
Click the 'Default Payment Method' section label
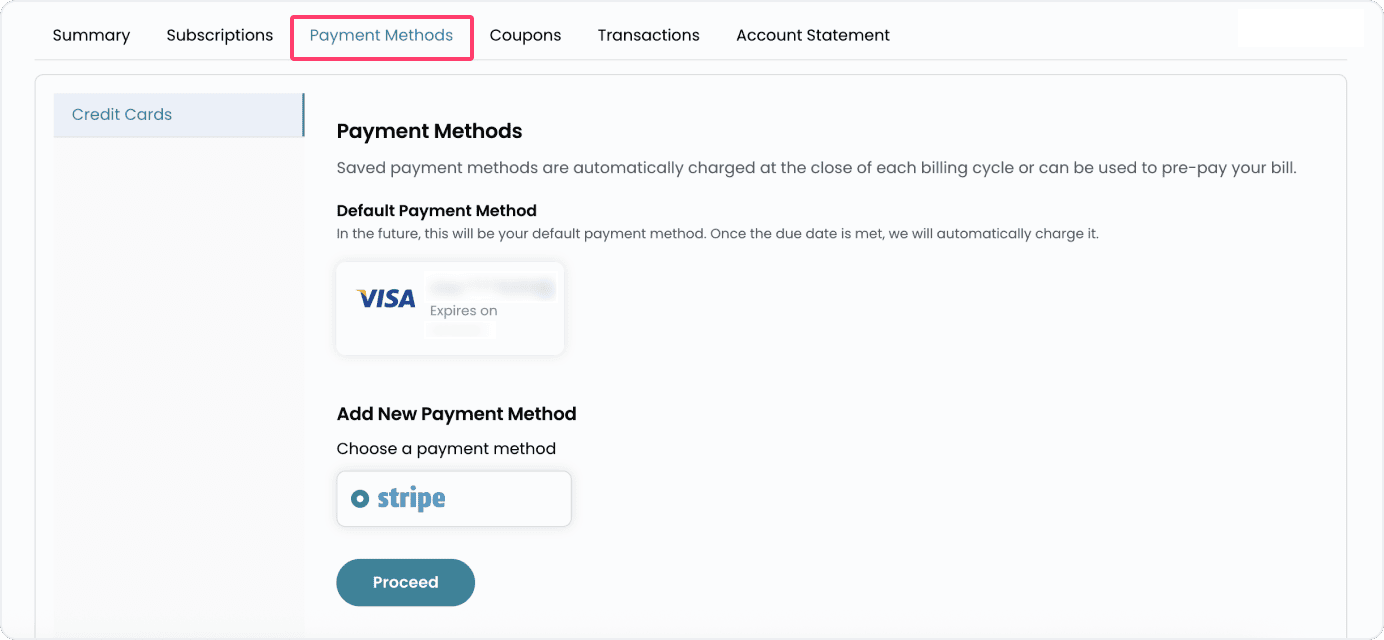[436, 210]
